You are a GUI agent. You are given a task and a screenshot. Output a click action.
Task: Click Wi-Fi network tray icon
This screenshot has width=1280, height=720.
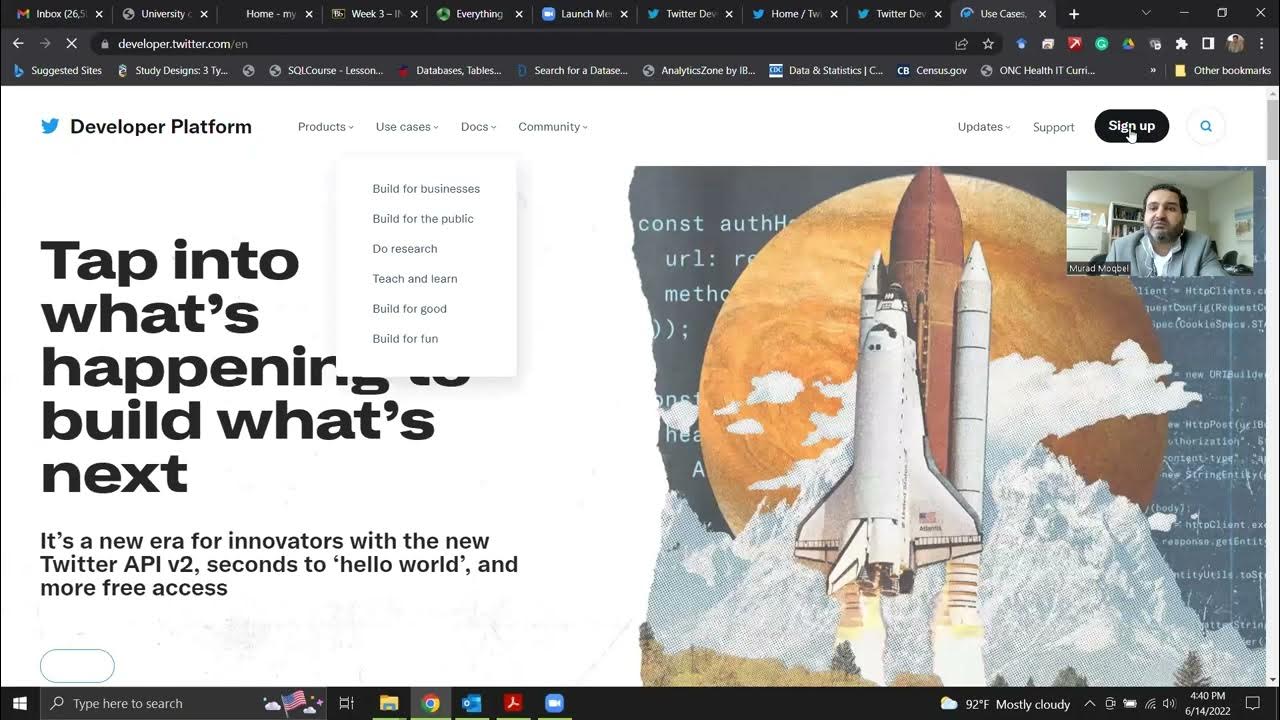pos(1150,704)
